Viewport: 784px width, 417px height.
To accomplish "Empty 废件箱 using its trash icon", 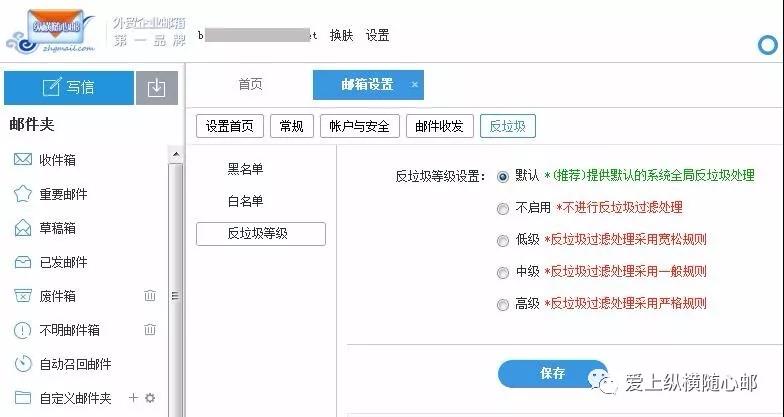I will pyautogui.click(x=150, y=296).
